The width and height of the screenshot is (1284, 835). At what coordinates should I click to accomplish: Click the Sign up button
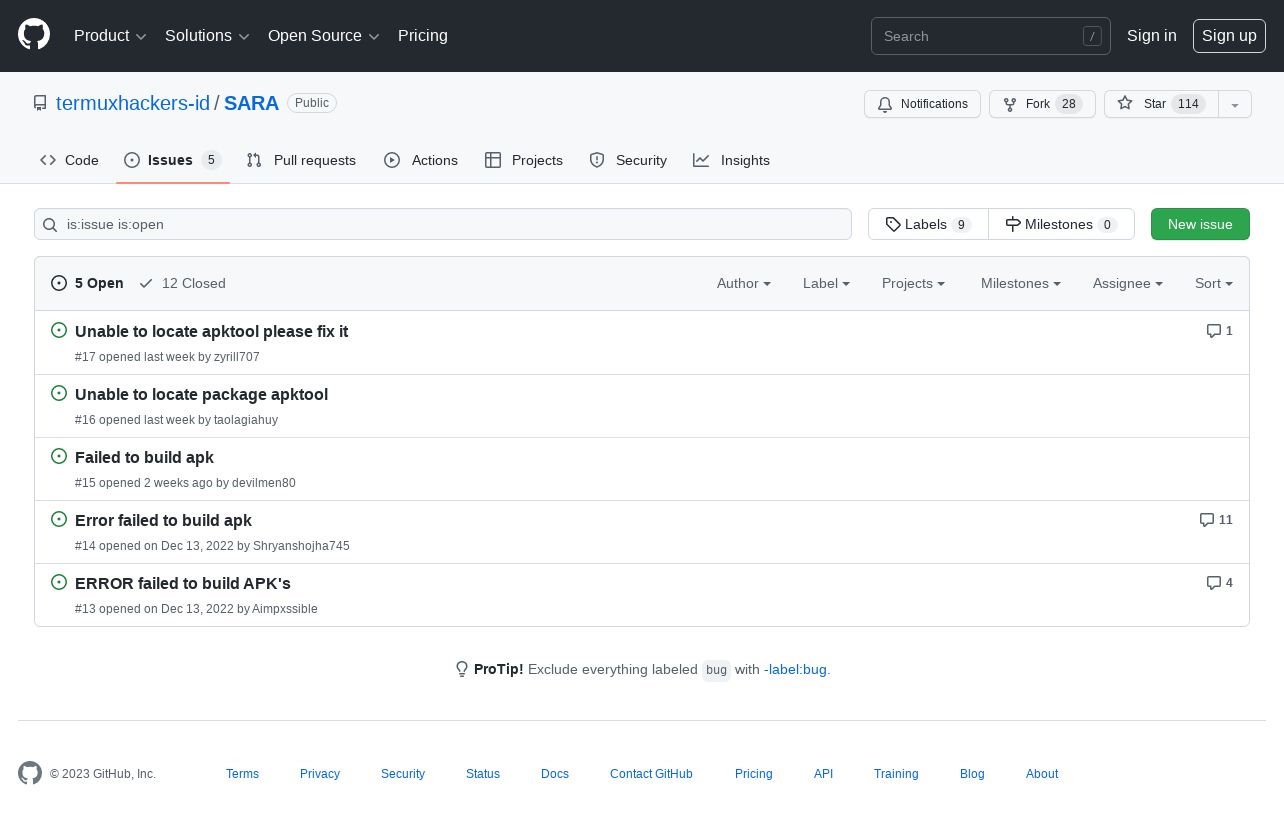click(1229, 36)
